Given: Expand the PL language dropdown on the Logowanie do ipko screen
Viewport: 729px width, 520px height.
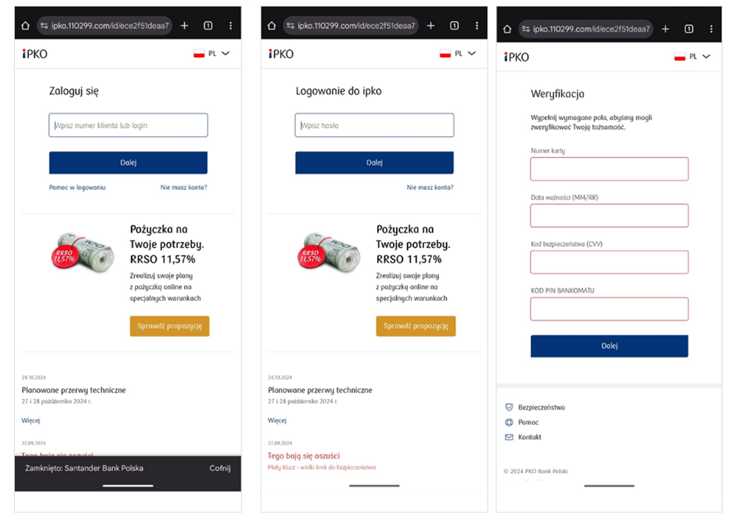Looking at the screenshot, I should [459, 54].
